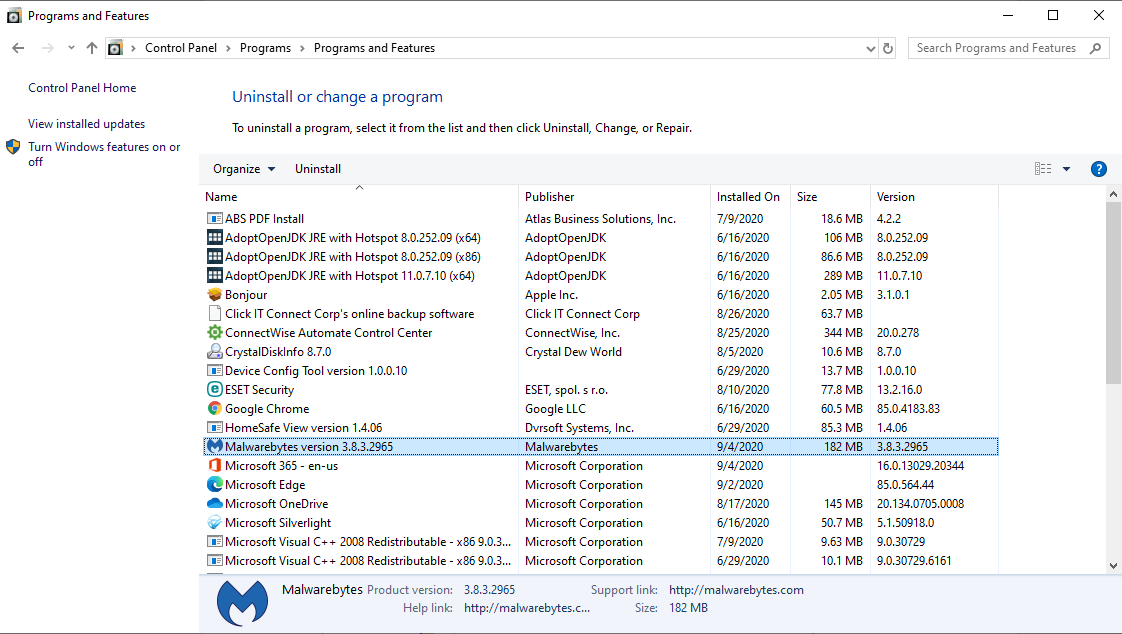This screenshot has width=1122, height=634.
Task: Open the malwarebytes.com support link
Action: pos(736,590)
